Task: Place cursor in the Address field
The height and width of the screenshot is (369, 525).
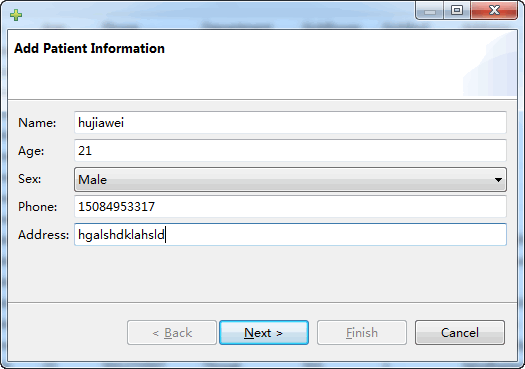Action: pos(290,234)
